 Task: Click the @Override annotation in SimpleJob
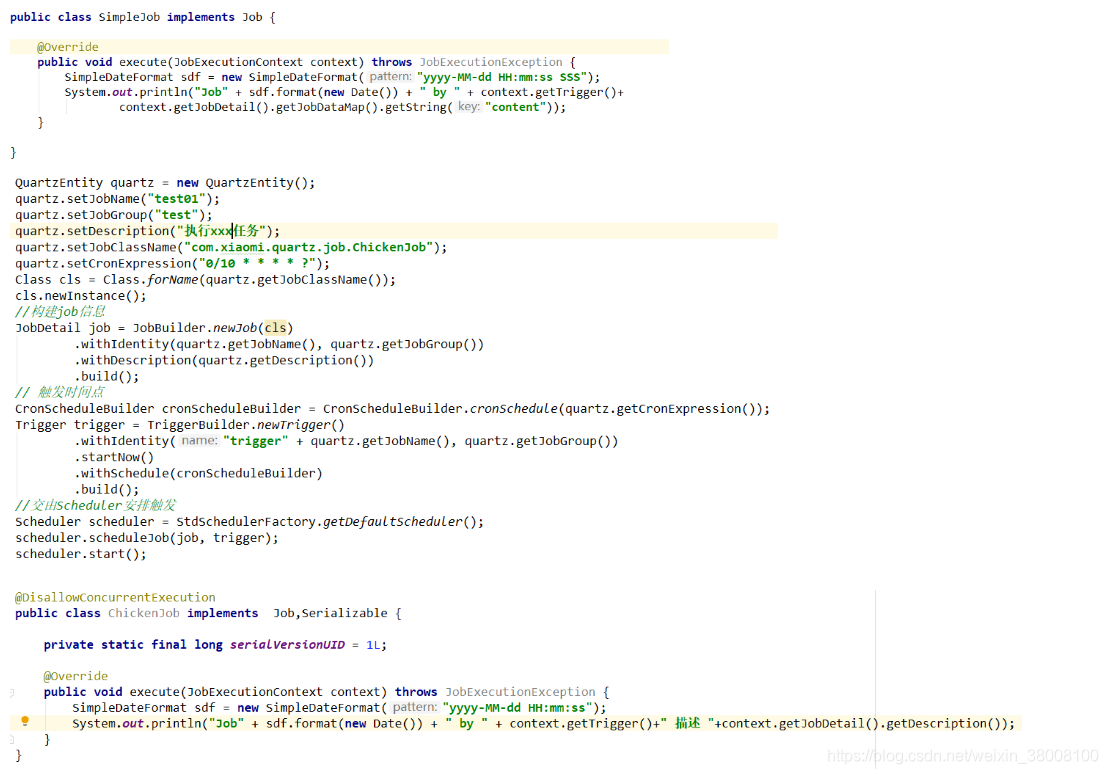pos(68,47)
